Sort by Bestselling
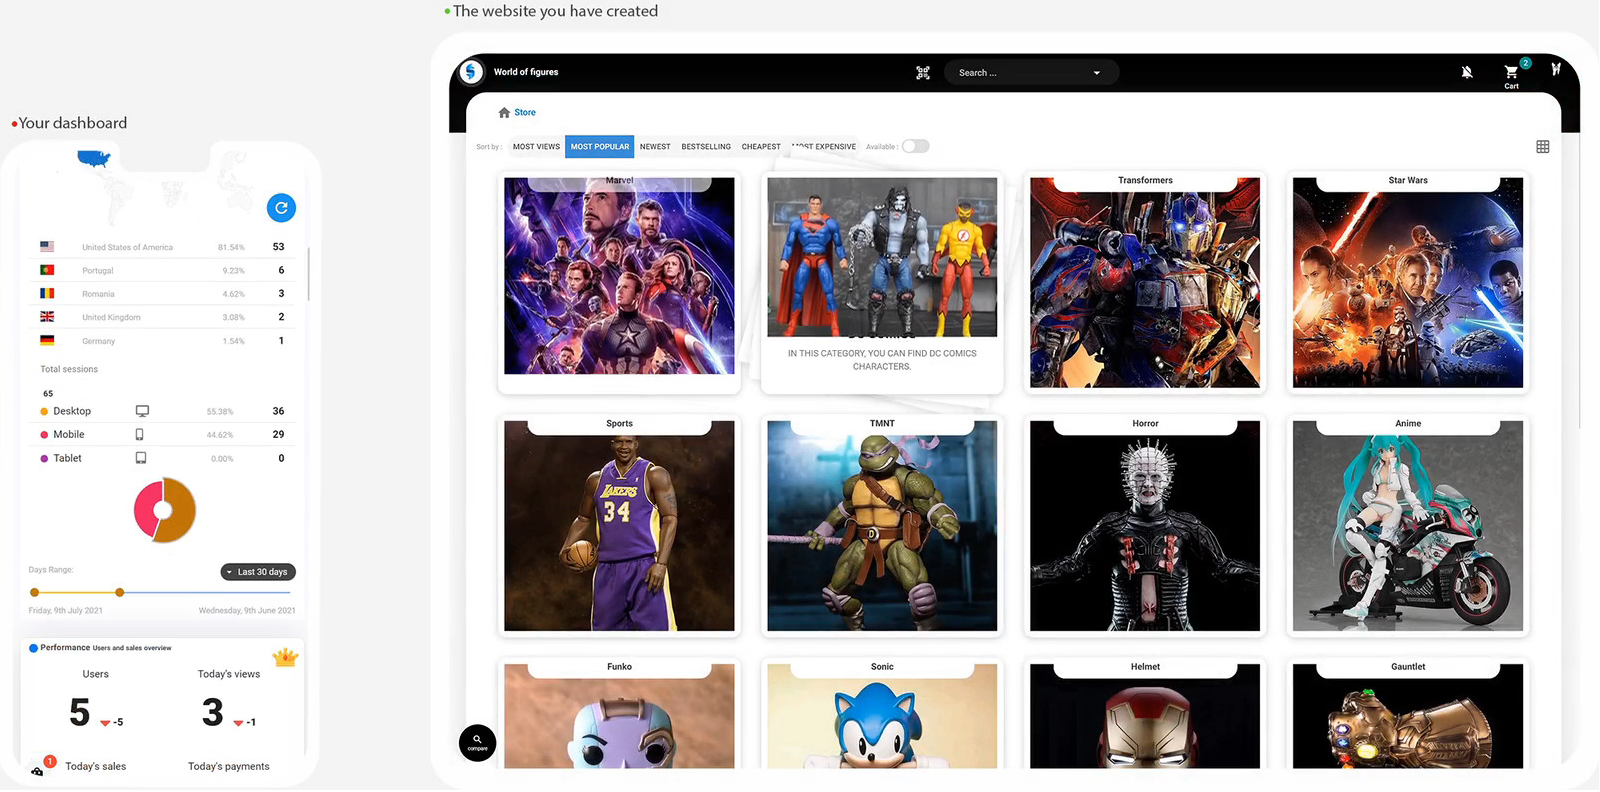1600x792 pixels. point(706,147)
